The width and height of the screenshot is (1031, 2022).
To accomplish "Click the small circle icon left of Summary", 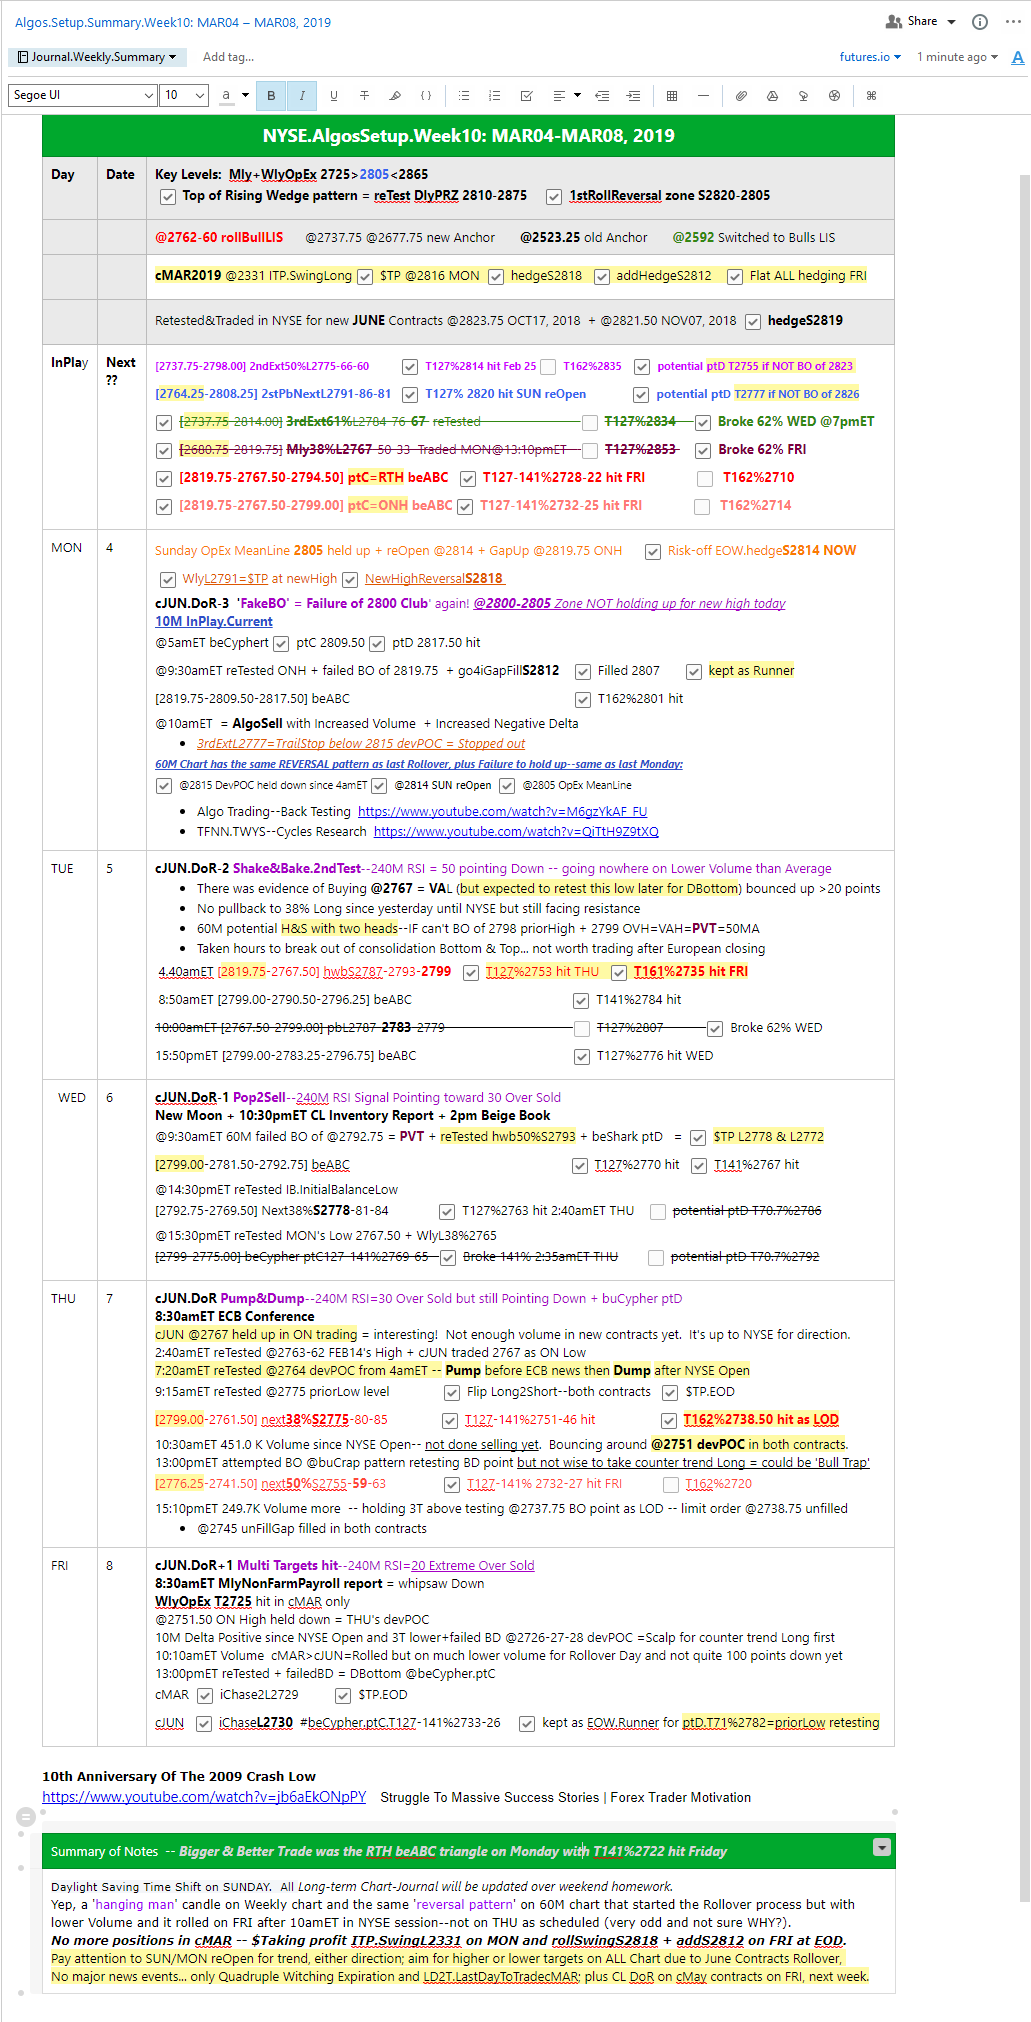I will click(x=27, y=1817).
